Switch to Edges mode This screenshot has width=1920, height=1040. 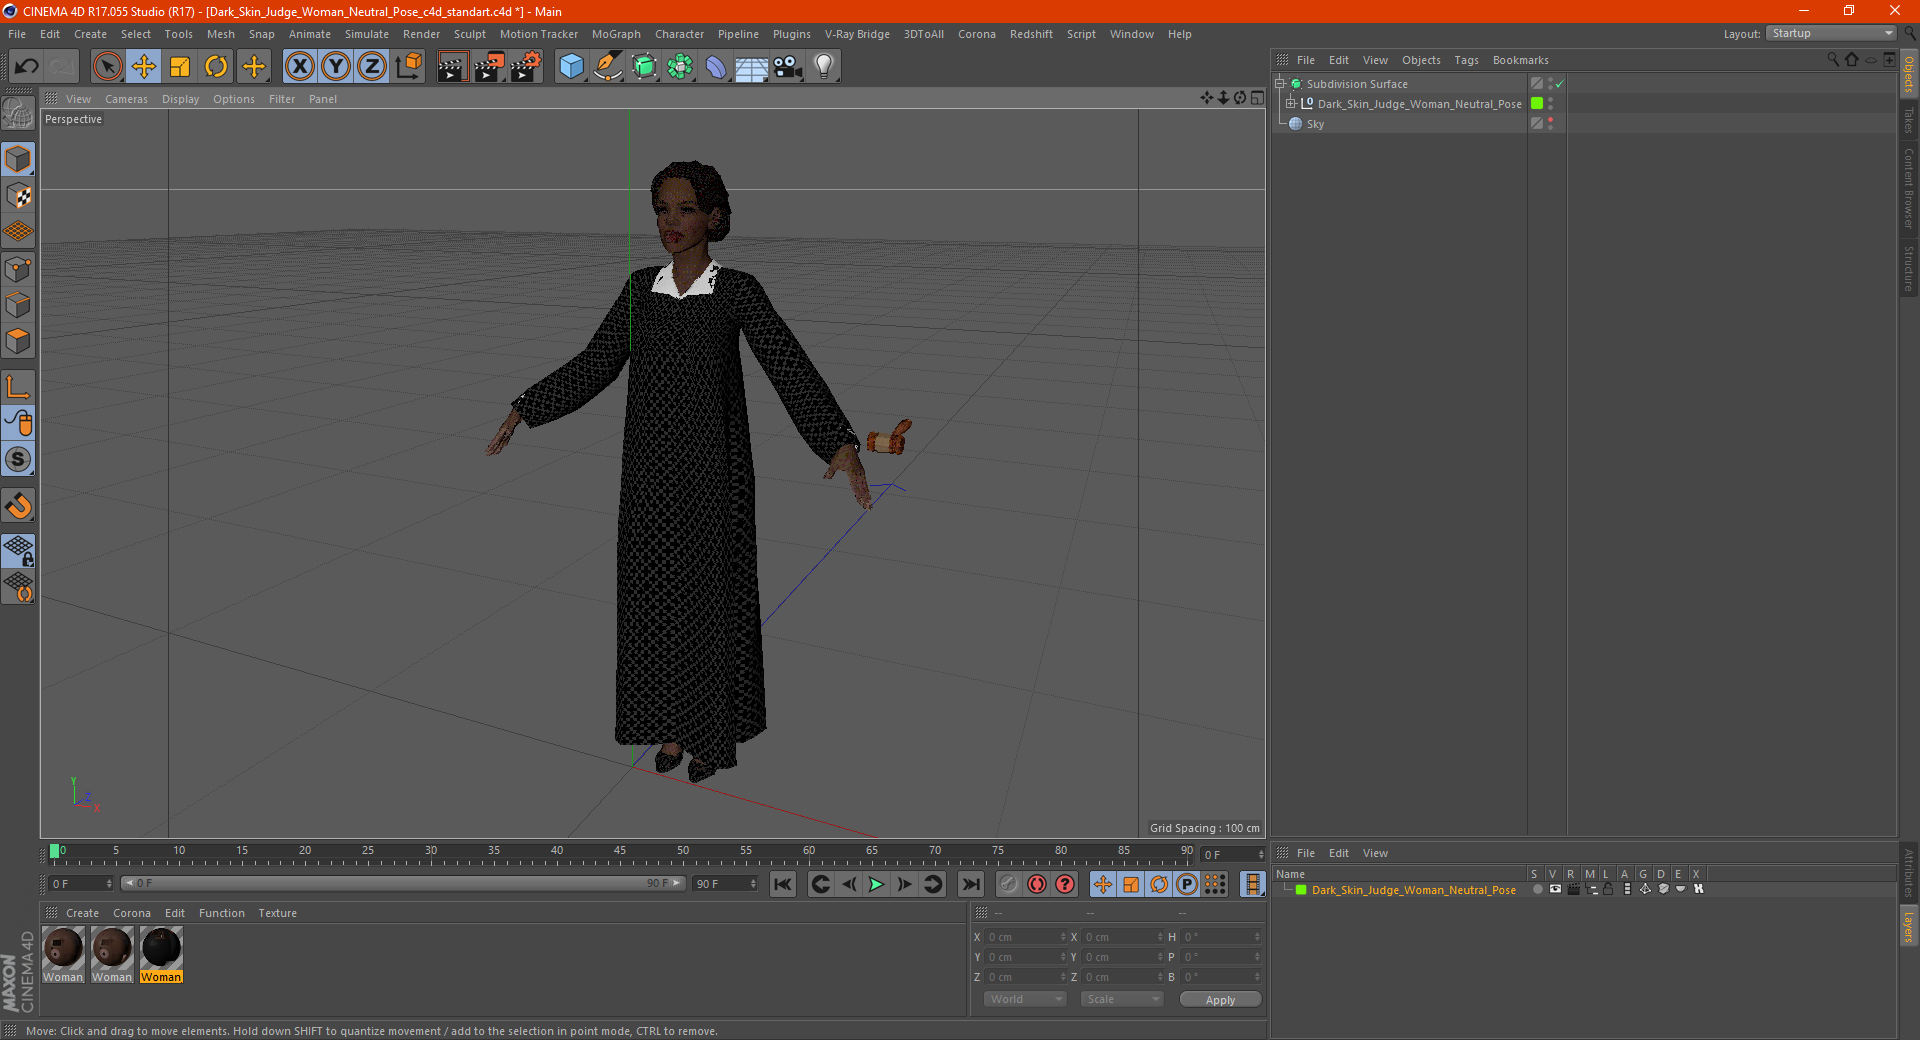[18, 305]
